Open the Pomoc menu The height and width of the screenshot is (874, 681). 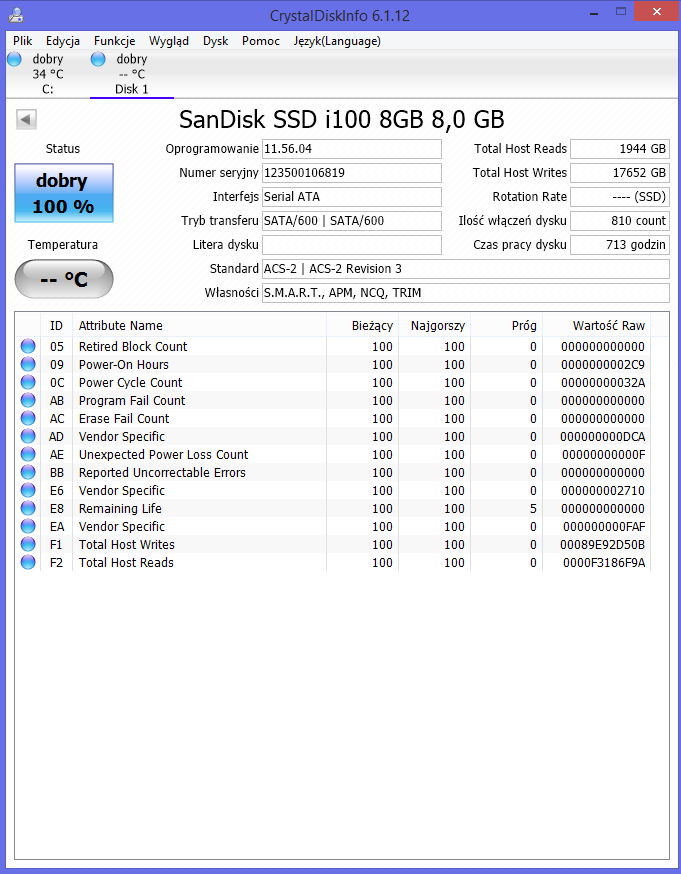(x=261, y=41)
